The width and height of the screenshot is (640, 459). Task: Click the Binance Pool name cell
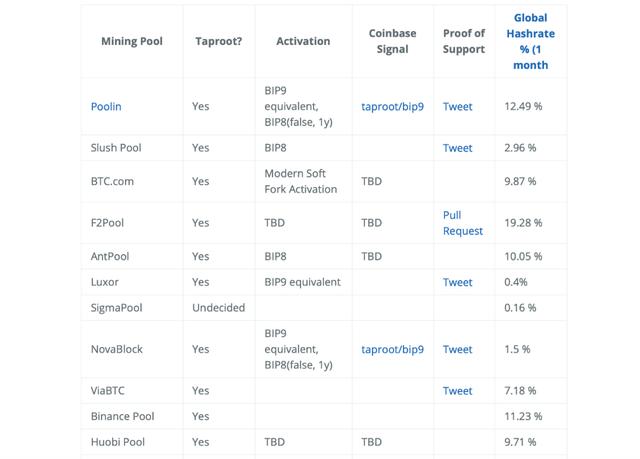tap(122, 416)
